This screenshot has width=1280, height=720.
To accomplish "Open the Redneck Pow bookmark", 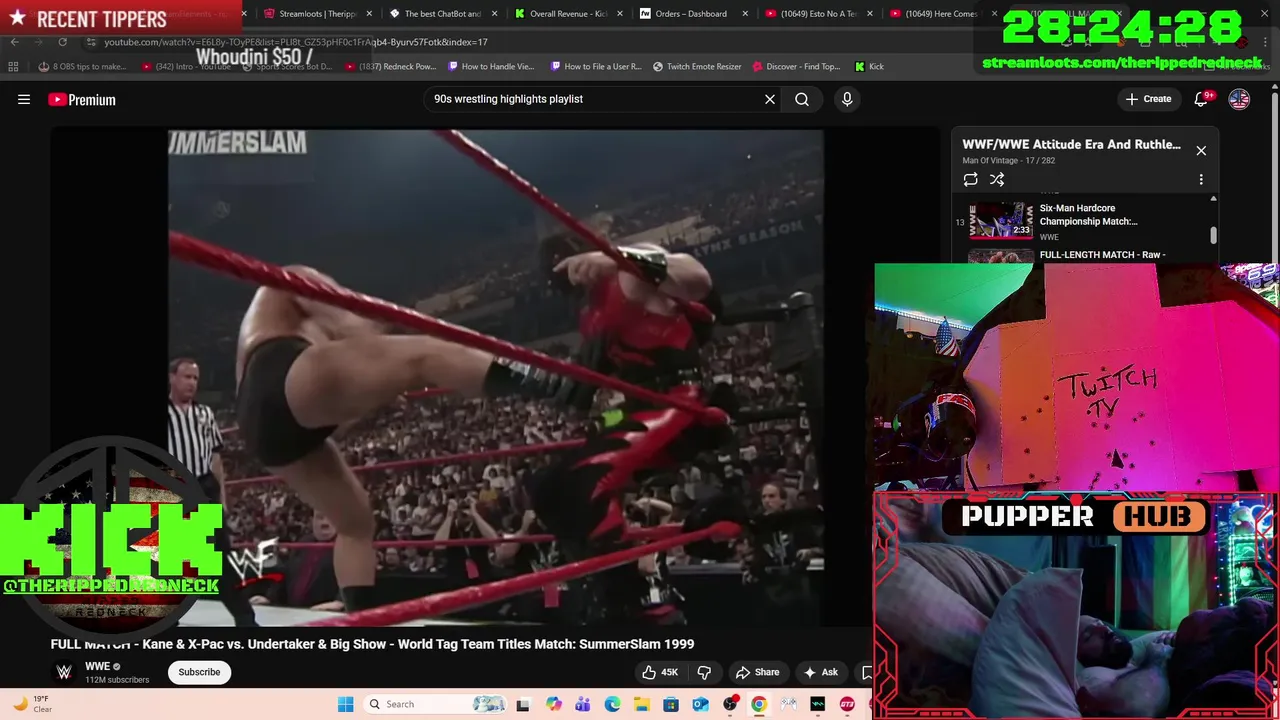I will tap(390, 66).
